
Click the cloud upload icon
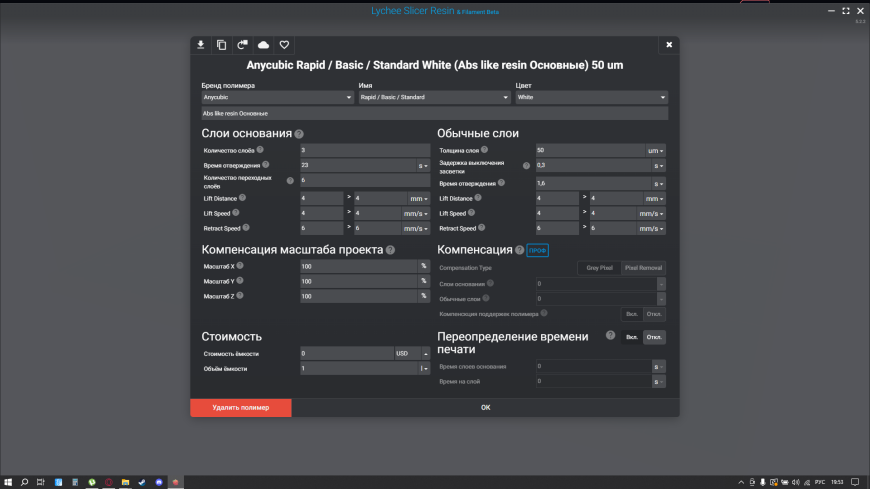264,45
